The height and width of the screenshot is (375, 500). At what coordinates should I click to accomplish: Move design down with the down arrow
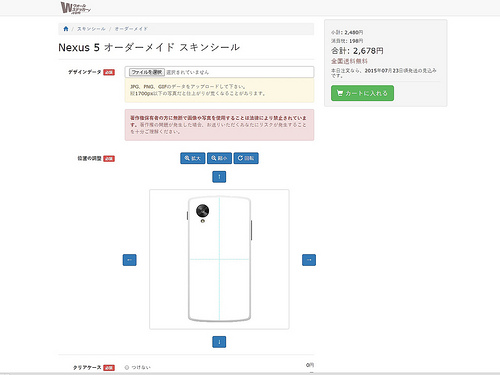(x=219, y=342)
